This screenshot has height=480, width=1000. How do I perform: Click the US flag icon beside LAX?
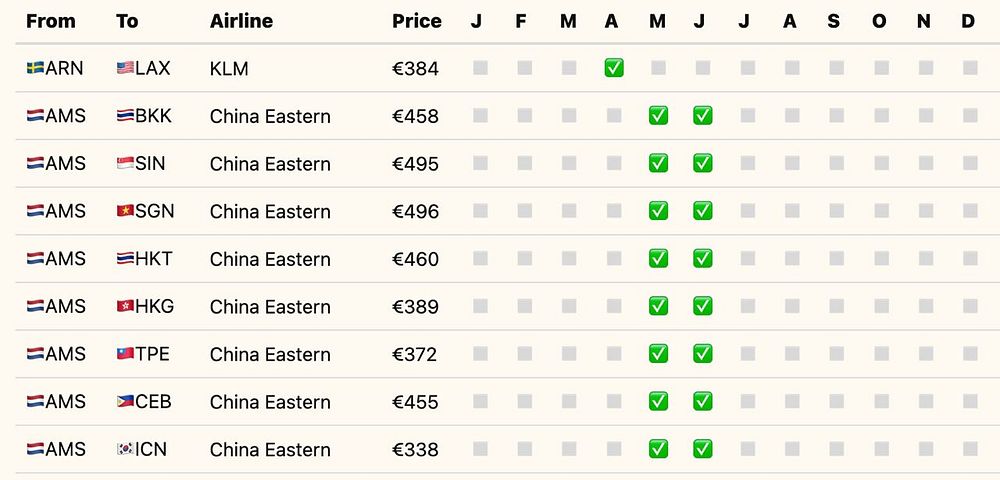[x=126, y=68]
